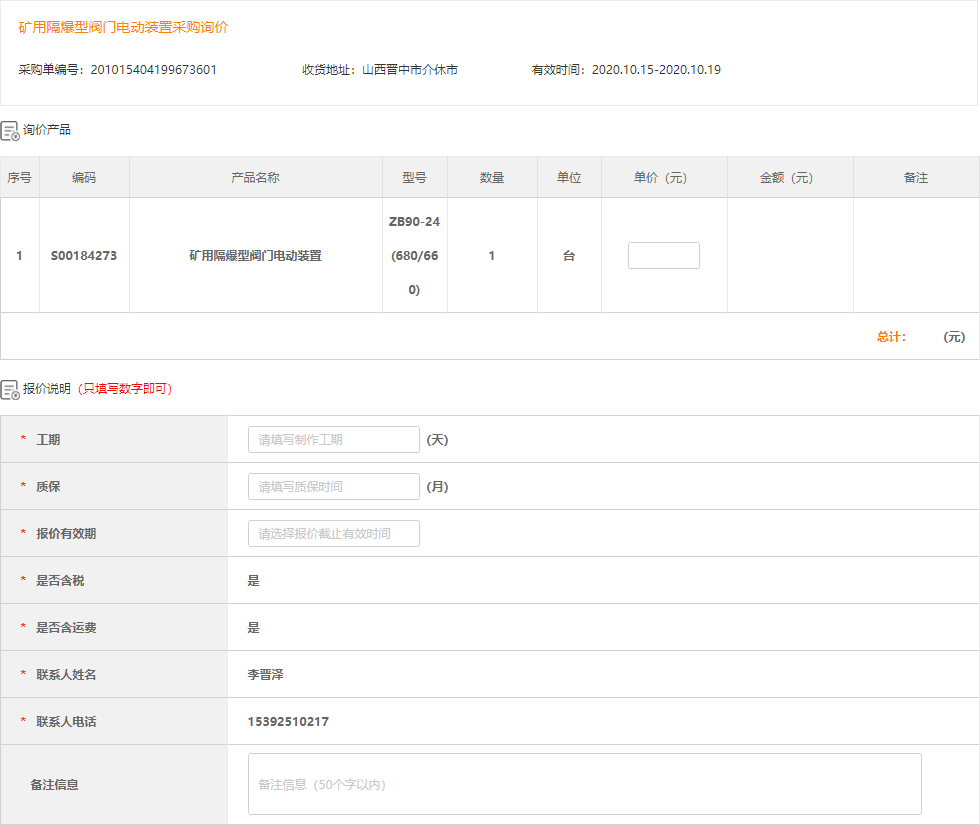Click the 备注信息 remarks text area
The height and width of the screenshot is (825, 980).
point(584,784)
